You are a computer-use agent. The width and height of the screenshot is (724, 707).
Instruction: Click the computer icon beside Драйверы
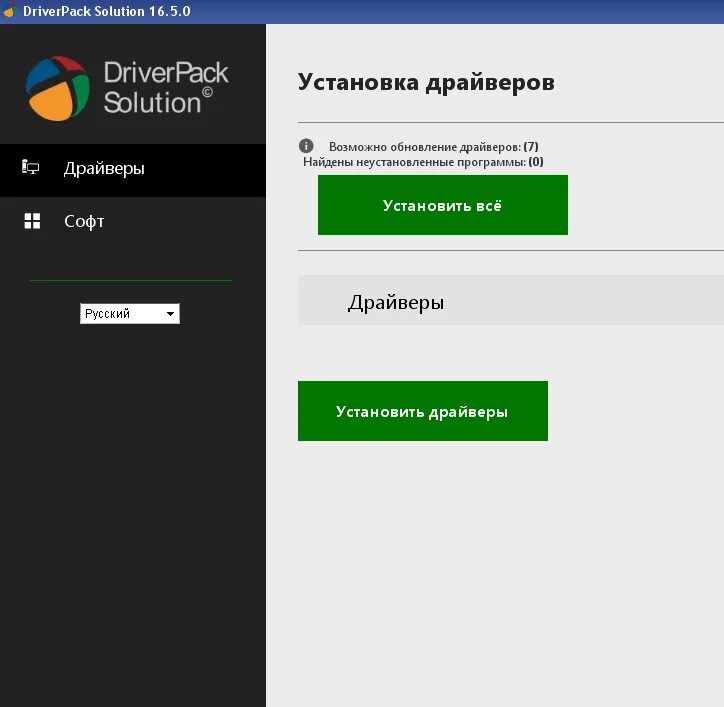[x=30, y=167]
